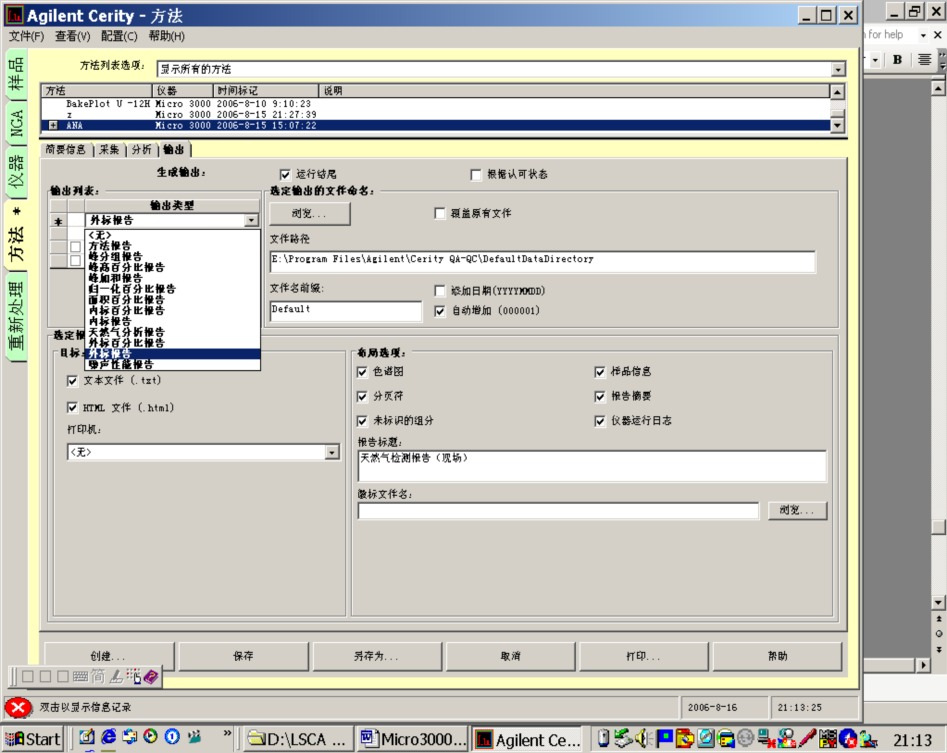Click the red error icon in status bar
This screenshot has height=753, width=947.
point(18,707)
